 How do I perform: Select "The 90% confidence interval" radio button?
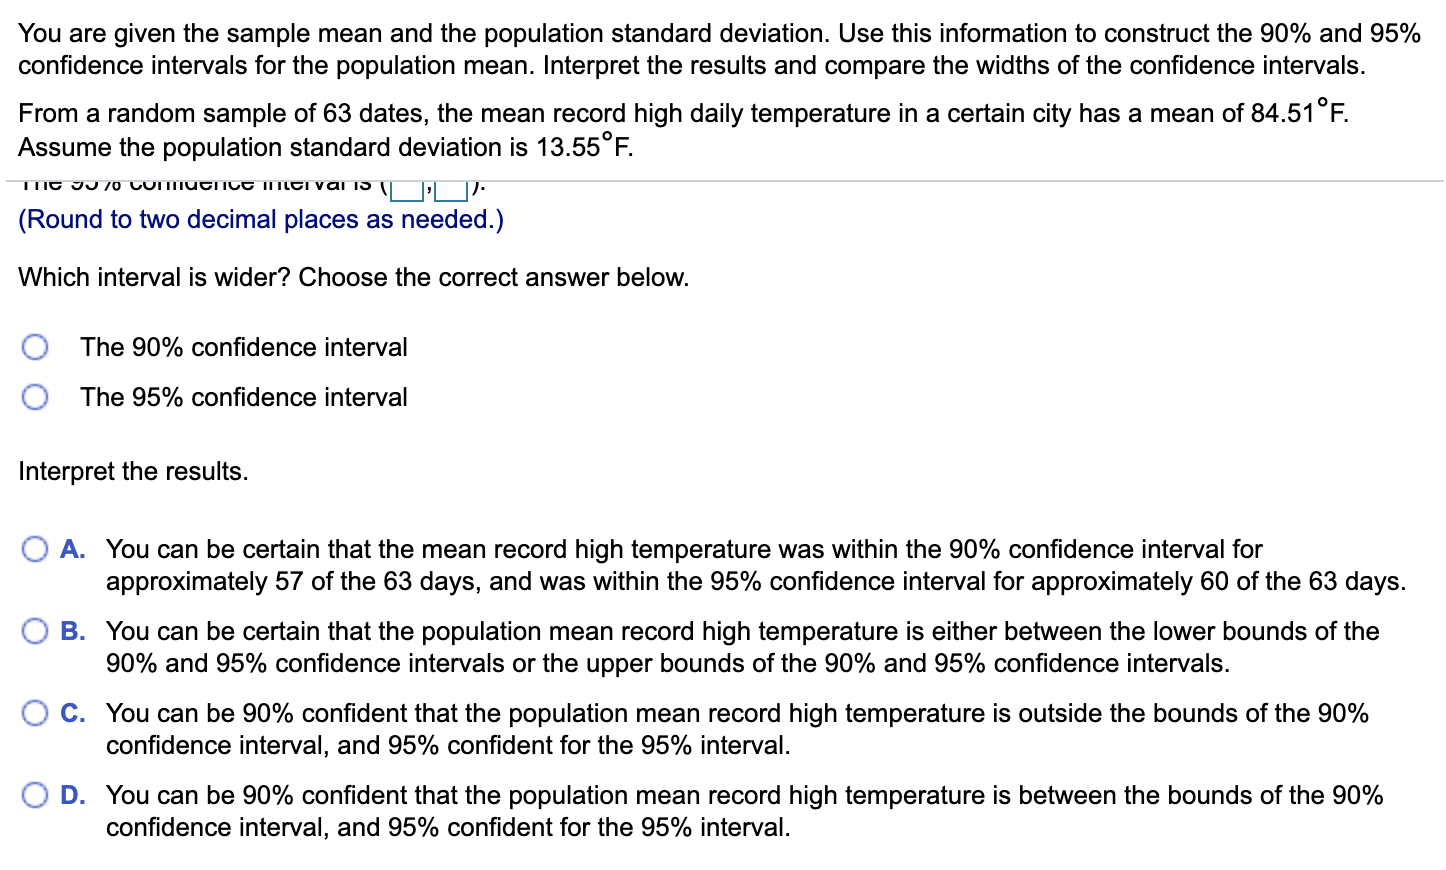click(36, 347)
